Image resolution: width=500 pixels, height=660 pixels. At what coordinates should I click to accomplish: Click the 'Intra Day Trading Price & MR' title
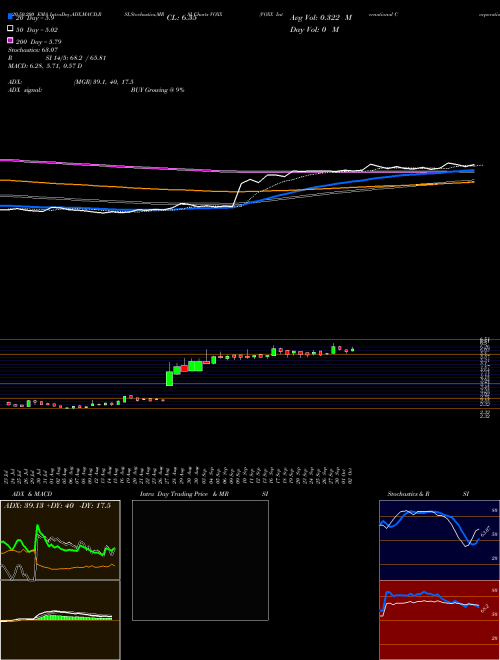click(x=184, y=494)
